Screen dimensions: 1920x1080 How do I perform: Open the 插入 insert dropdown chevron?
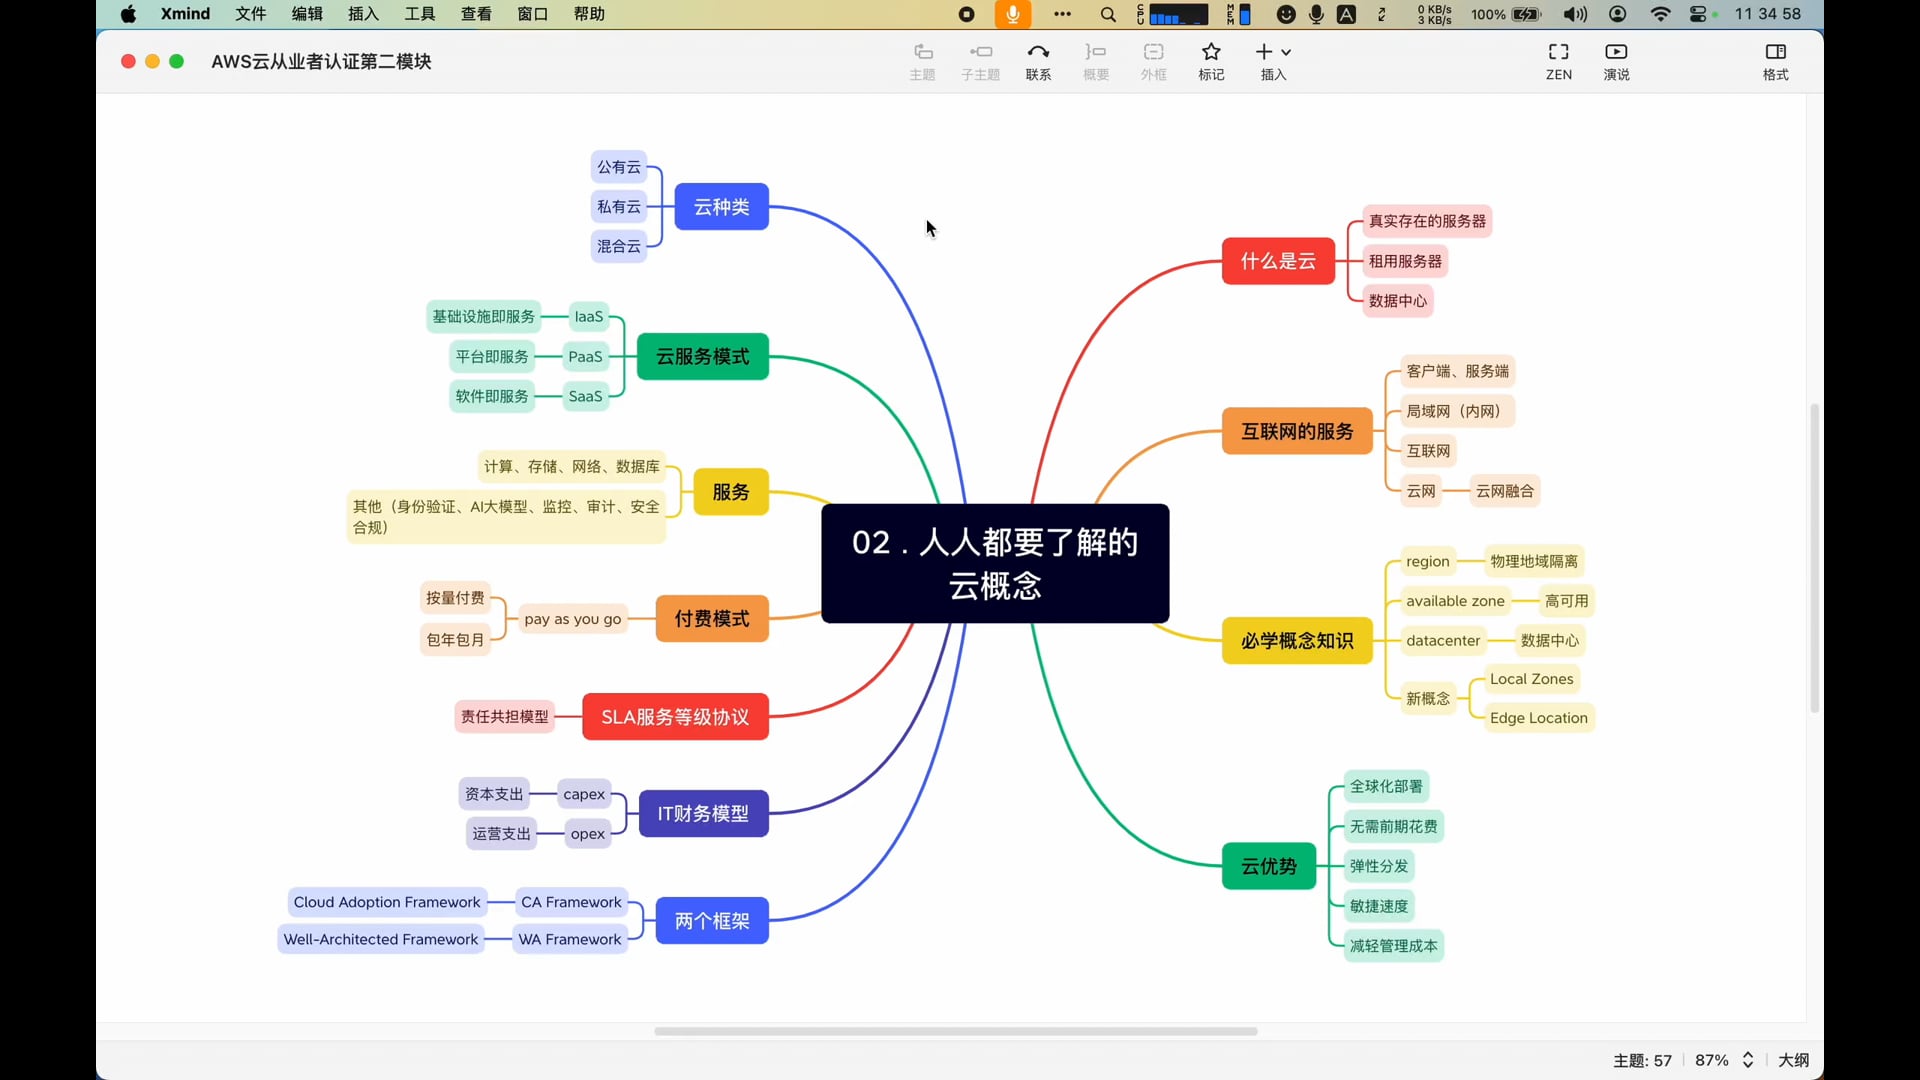point(1285,52)
